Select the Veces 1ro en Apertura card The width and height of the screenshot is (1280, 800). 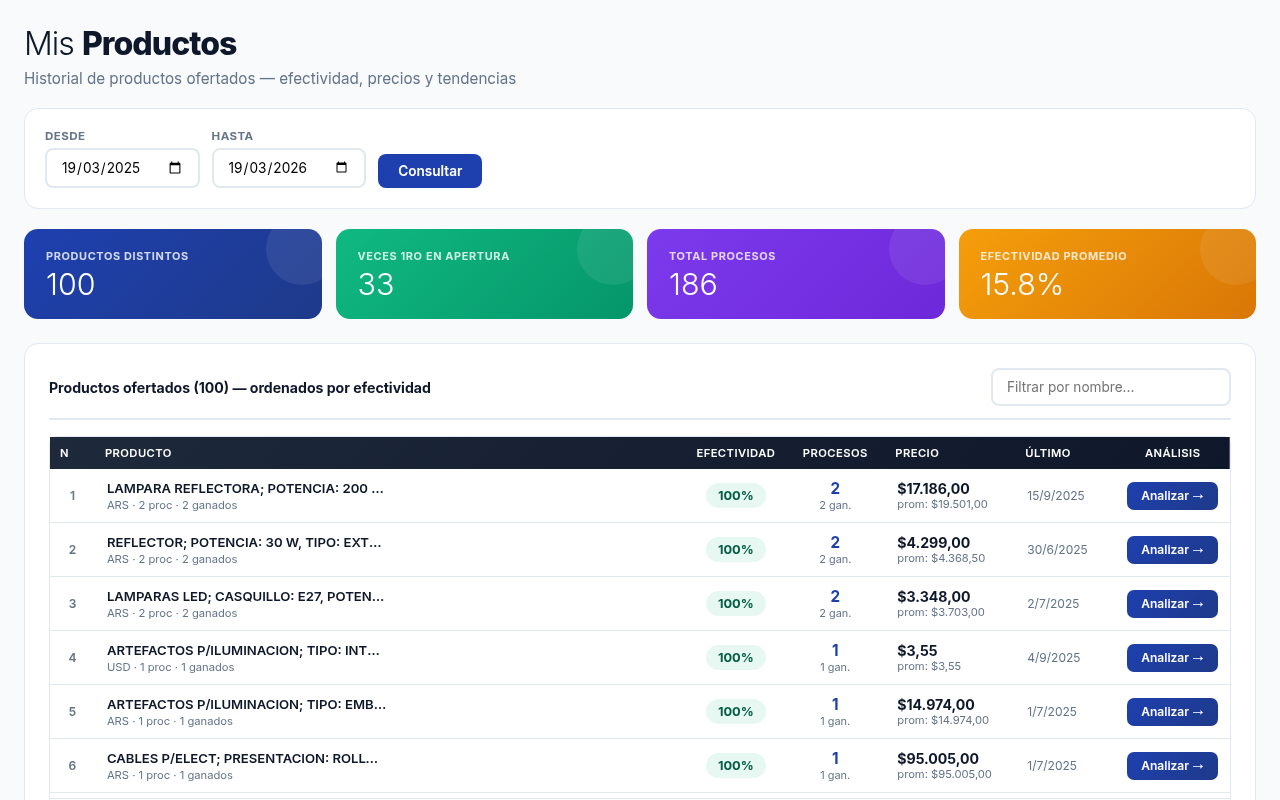484,274
